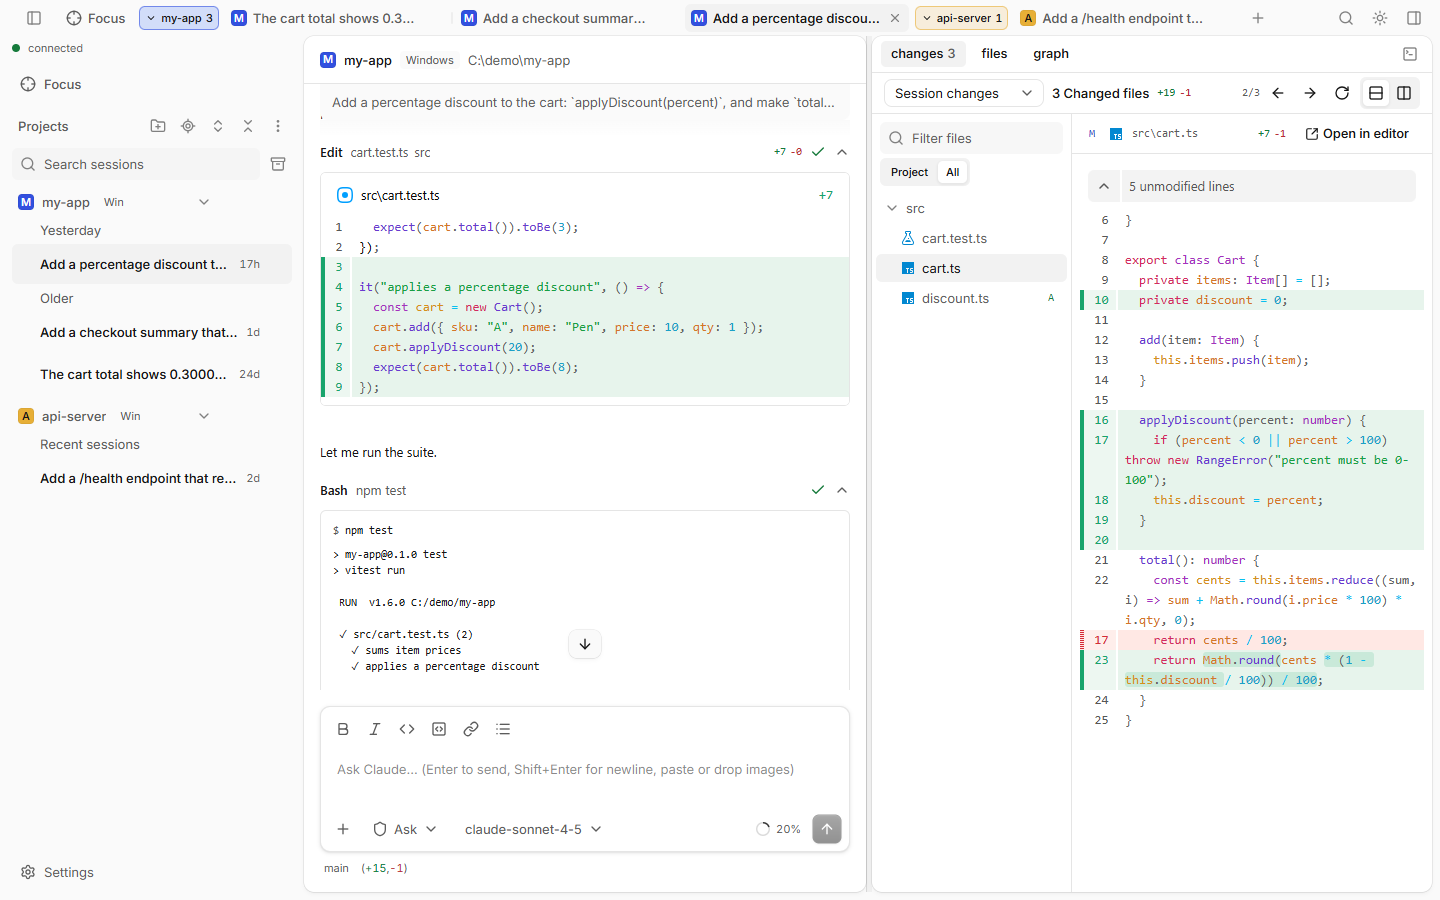
Task: Collapse the src folder in file tree
Action: point(892,208)
